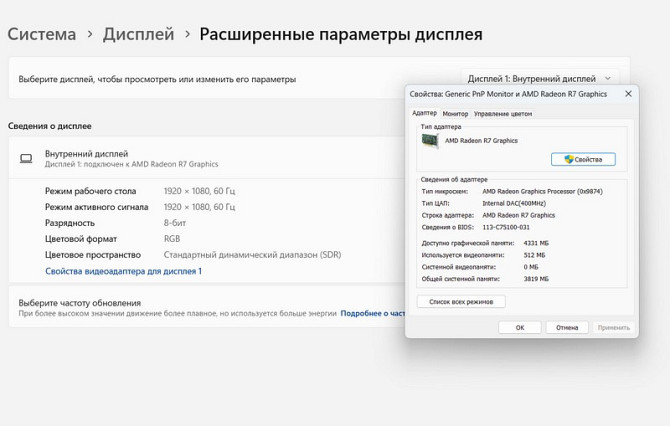The image size is (670, 426).
Task: Click the chevron arrow of the display selector
Action: 607,78
